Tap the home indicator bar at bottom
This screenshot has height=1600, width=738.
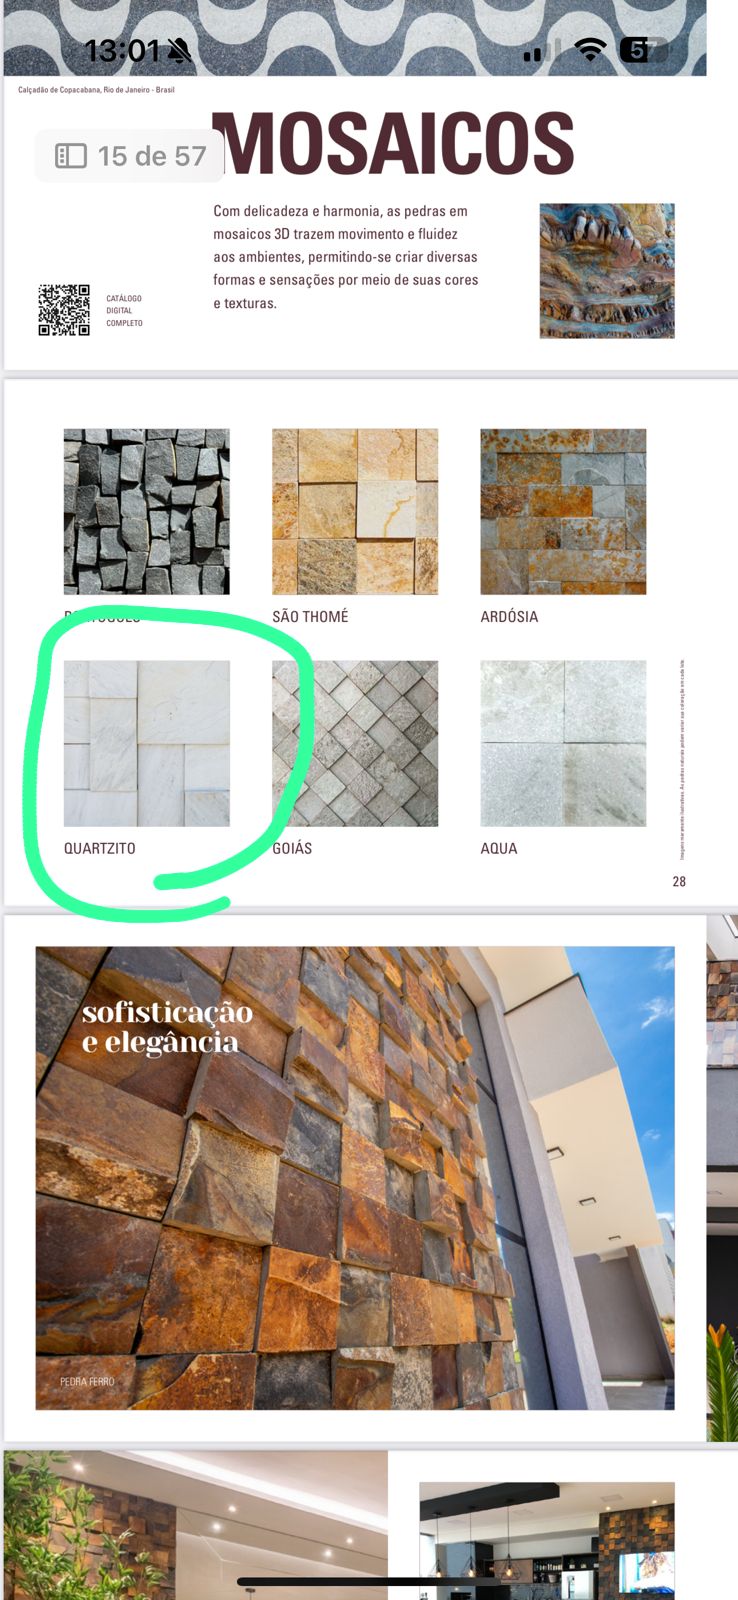point(368,1582)
